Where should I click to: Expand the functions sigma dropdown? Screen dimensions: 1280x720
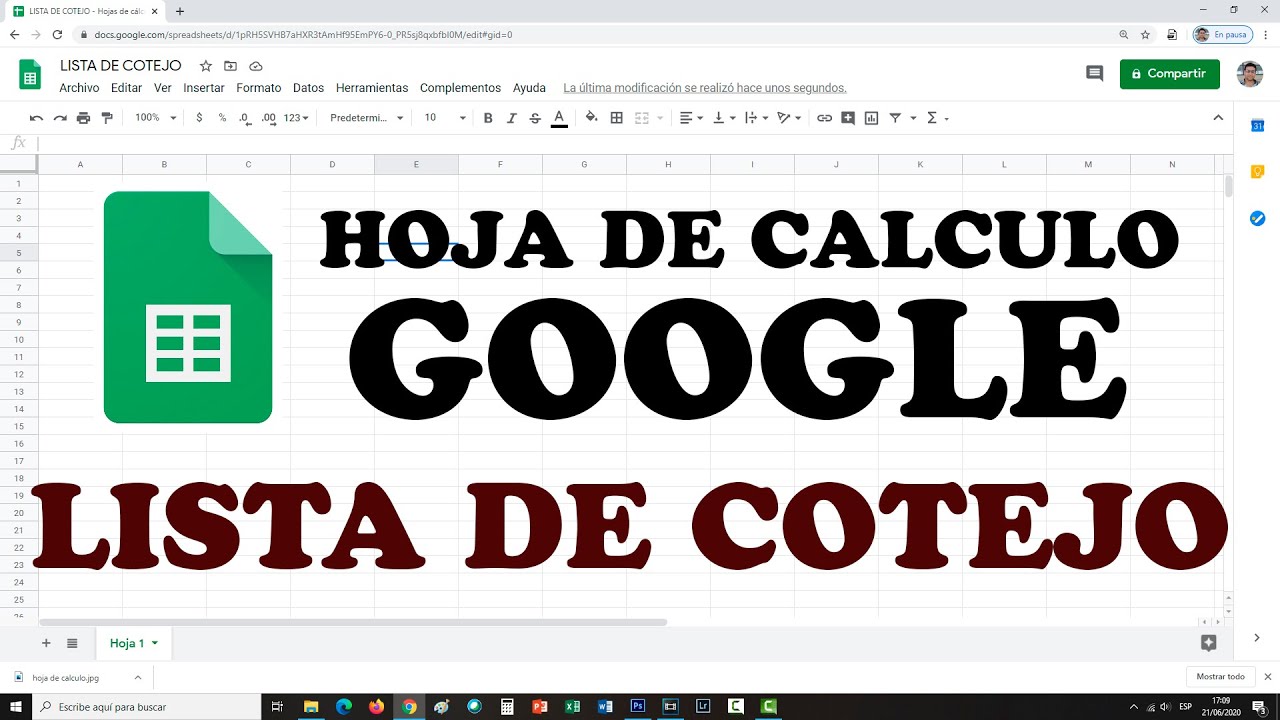[x=937, y=118]
